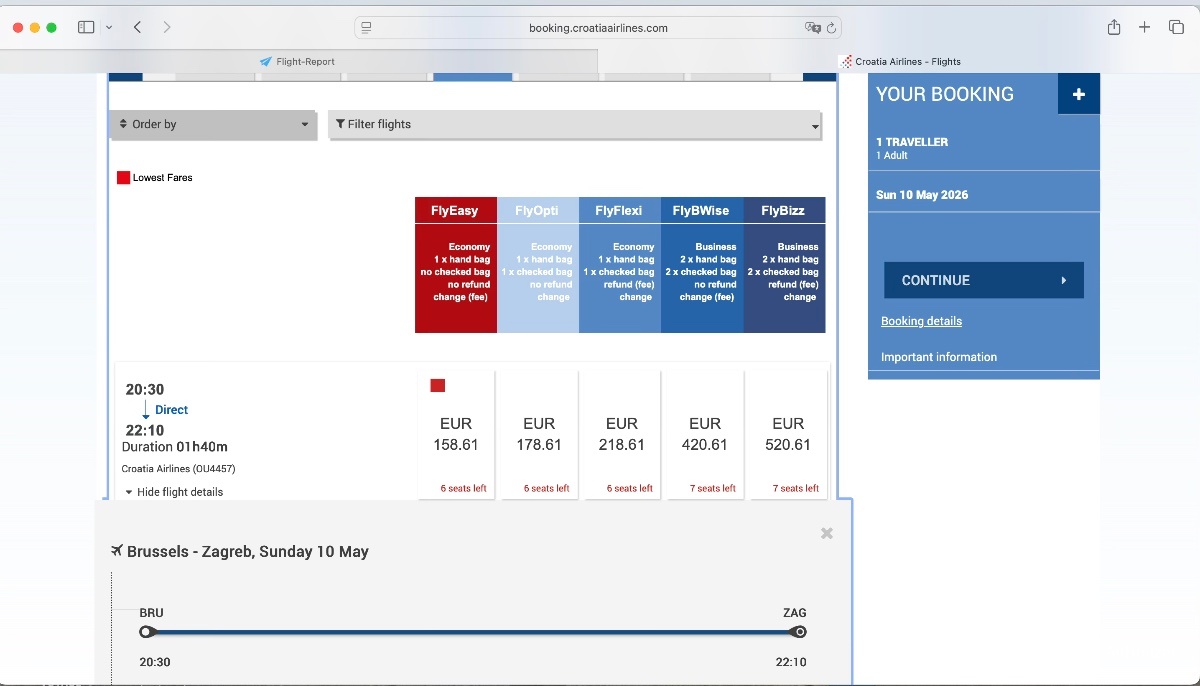Click the Share icon in Safari toolbar
This screenshot has height=686, width=1200.
click(1114, 27)
